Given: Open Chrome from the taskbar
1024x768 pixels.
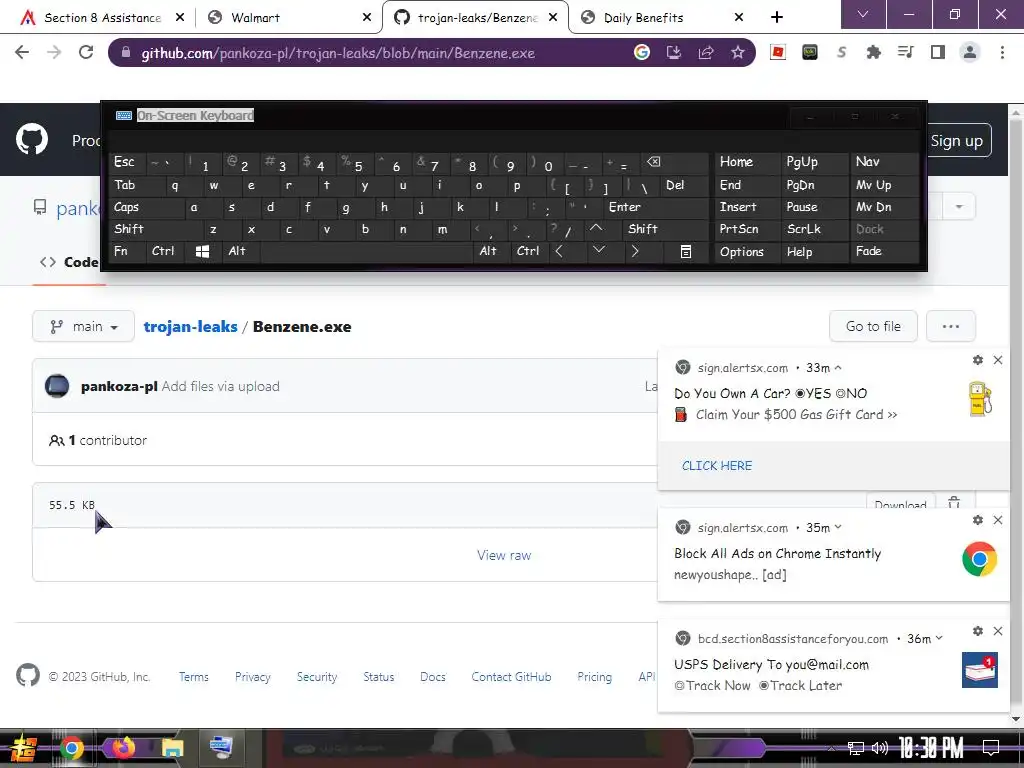Looking at the screenshot, I should (x=71, y=748).
